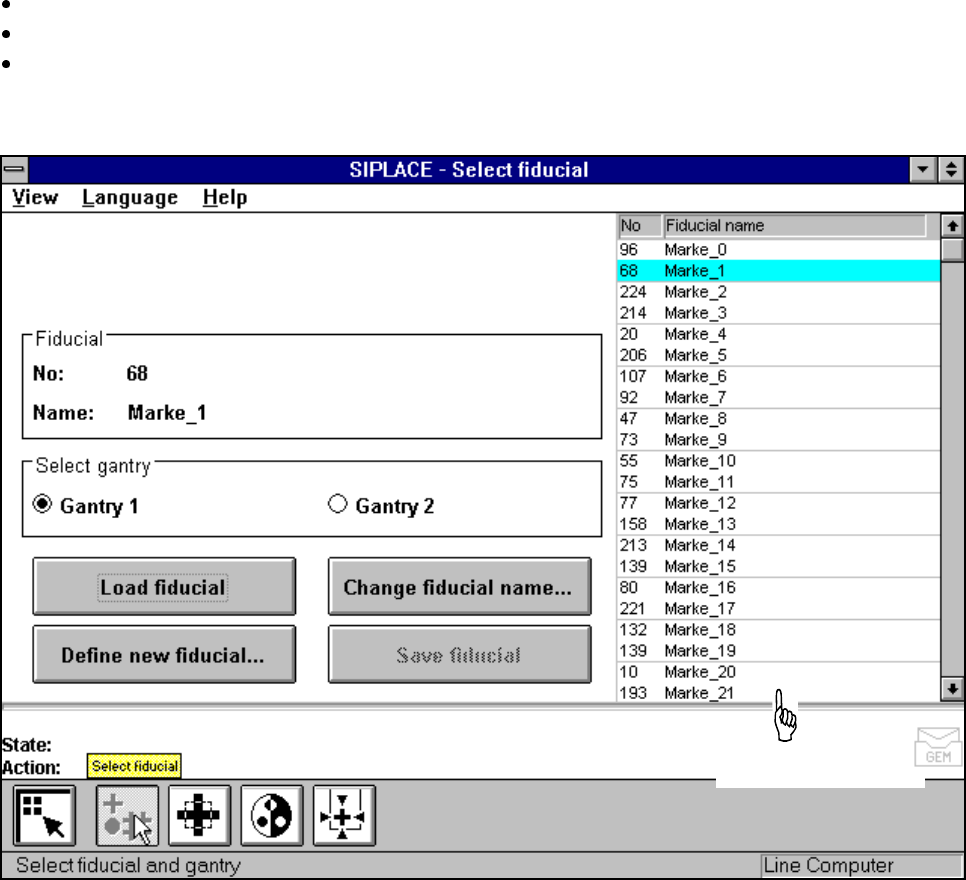
Task: Select Marke_2 in the fiducial list
Action: click(778, 291)
